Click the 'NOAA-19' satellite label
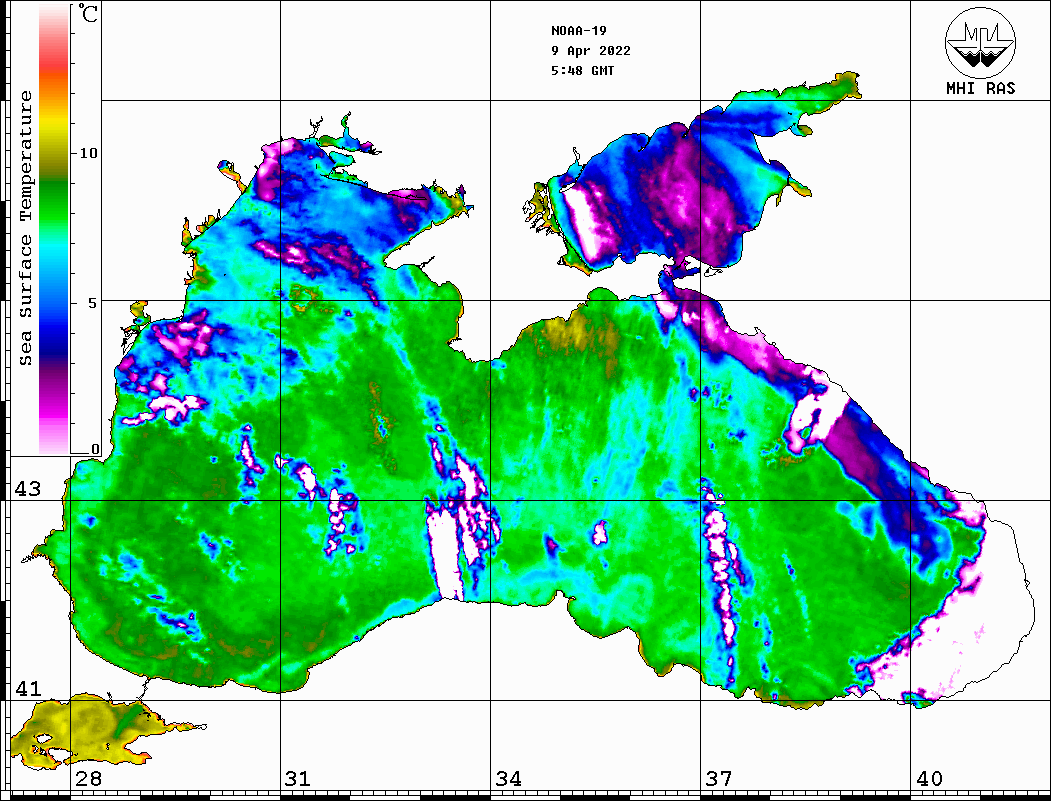 tap(578, 31)
